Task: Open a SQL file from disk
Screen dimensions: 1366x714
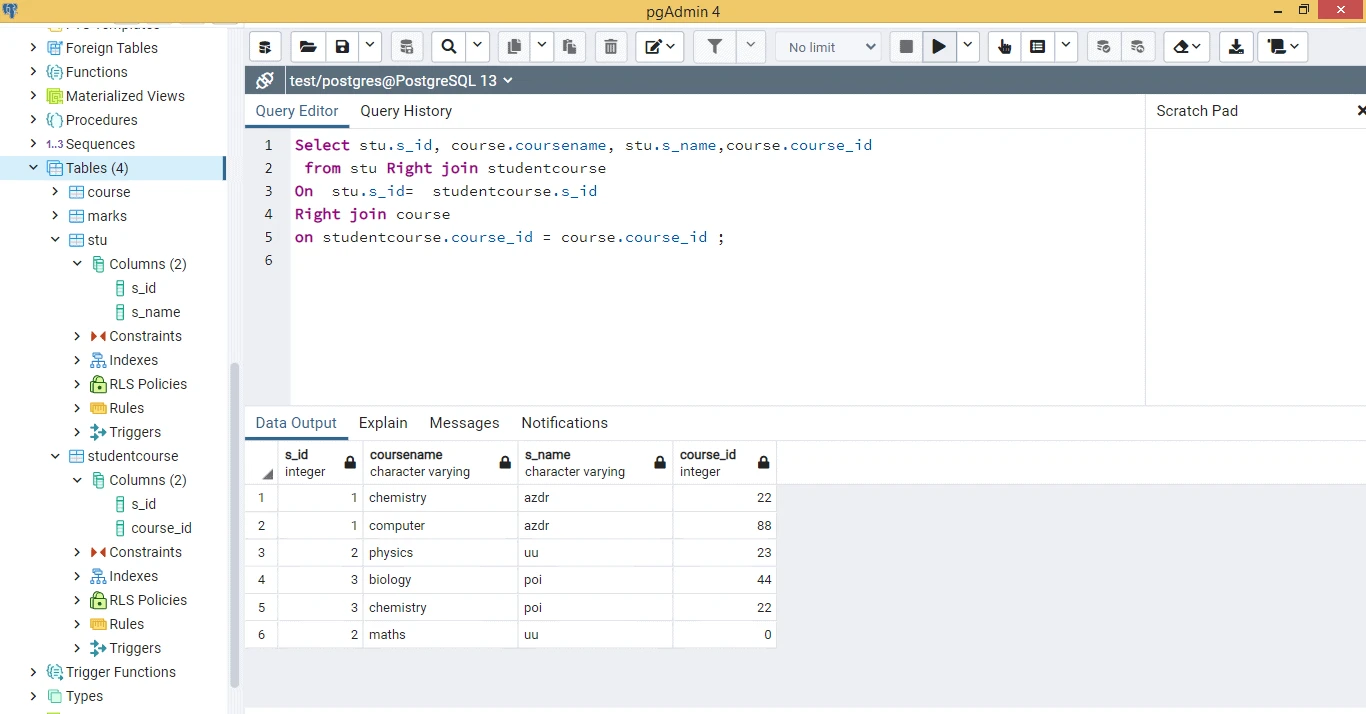Action: [307, 46]
